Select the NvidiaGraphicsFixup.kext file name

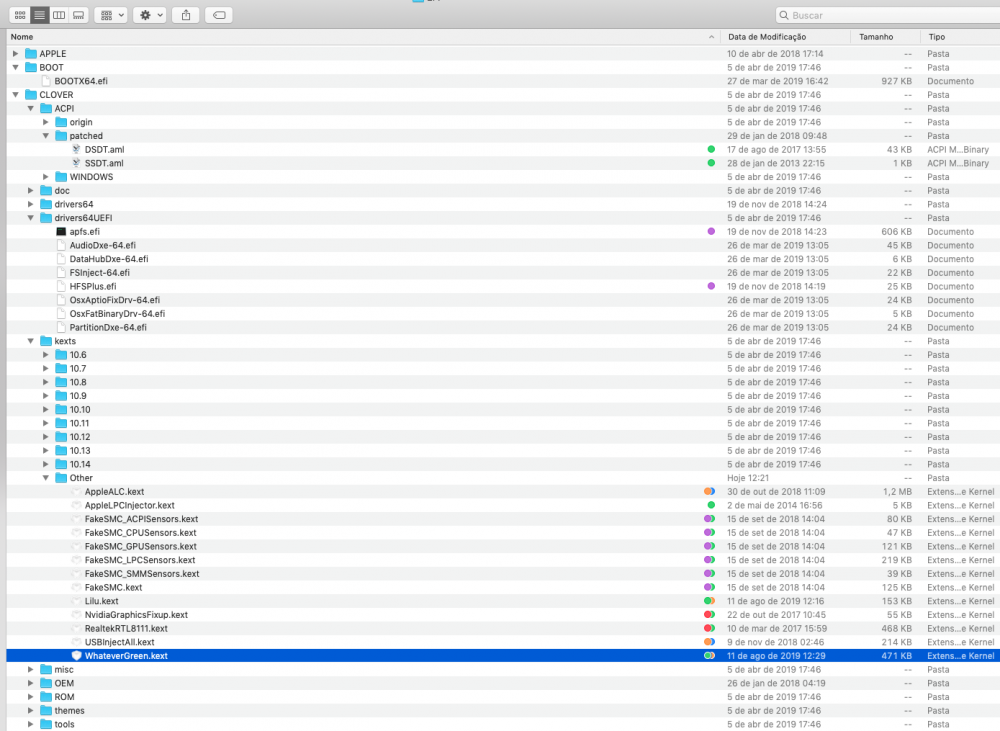[x=136, y=615]
